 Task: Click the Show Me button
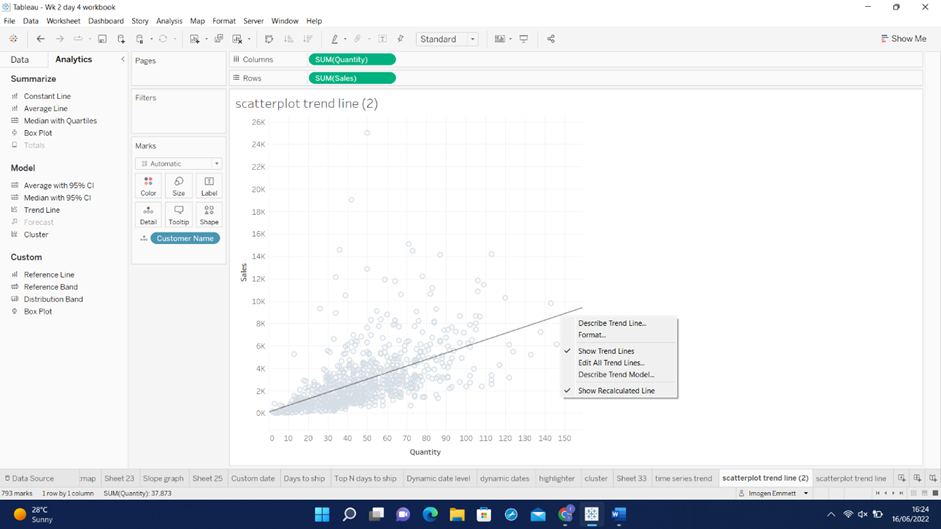coord(903,39)
